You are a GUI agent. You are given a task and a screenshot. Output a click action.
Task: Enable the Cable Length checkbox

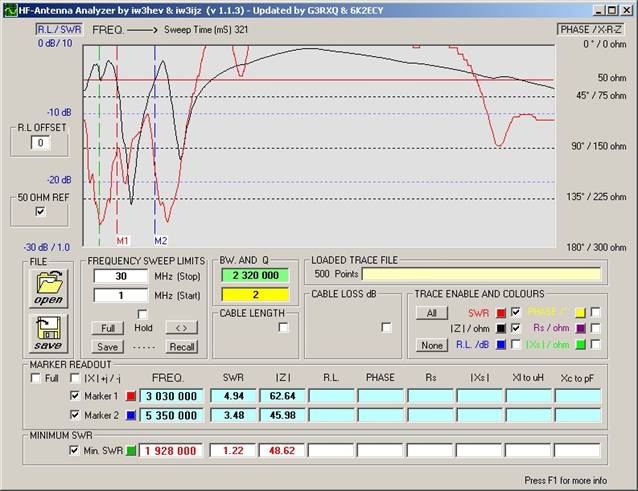point(283,327)
